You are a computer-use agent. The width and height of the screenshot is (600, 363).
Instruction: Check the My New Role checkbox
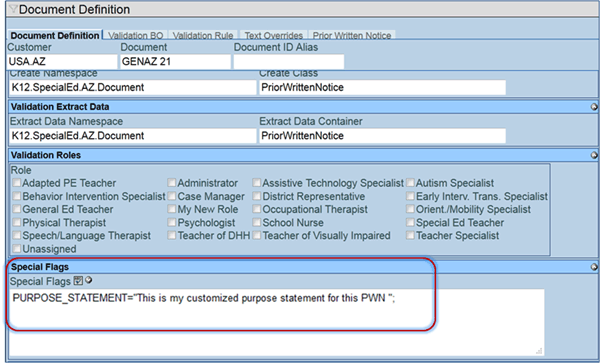pos(172,209)
